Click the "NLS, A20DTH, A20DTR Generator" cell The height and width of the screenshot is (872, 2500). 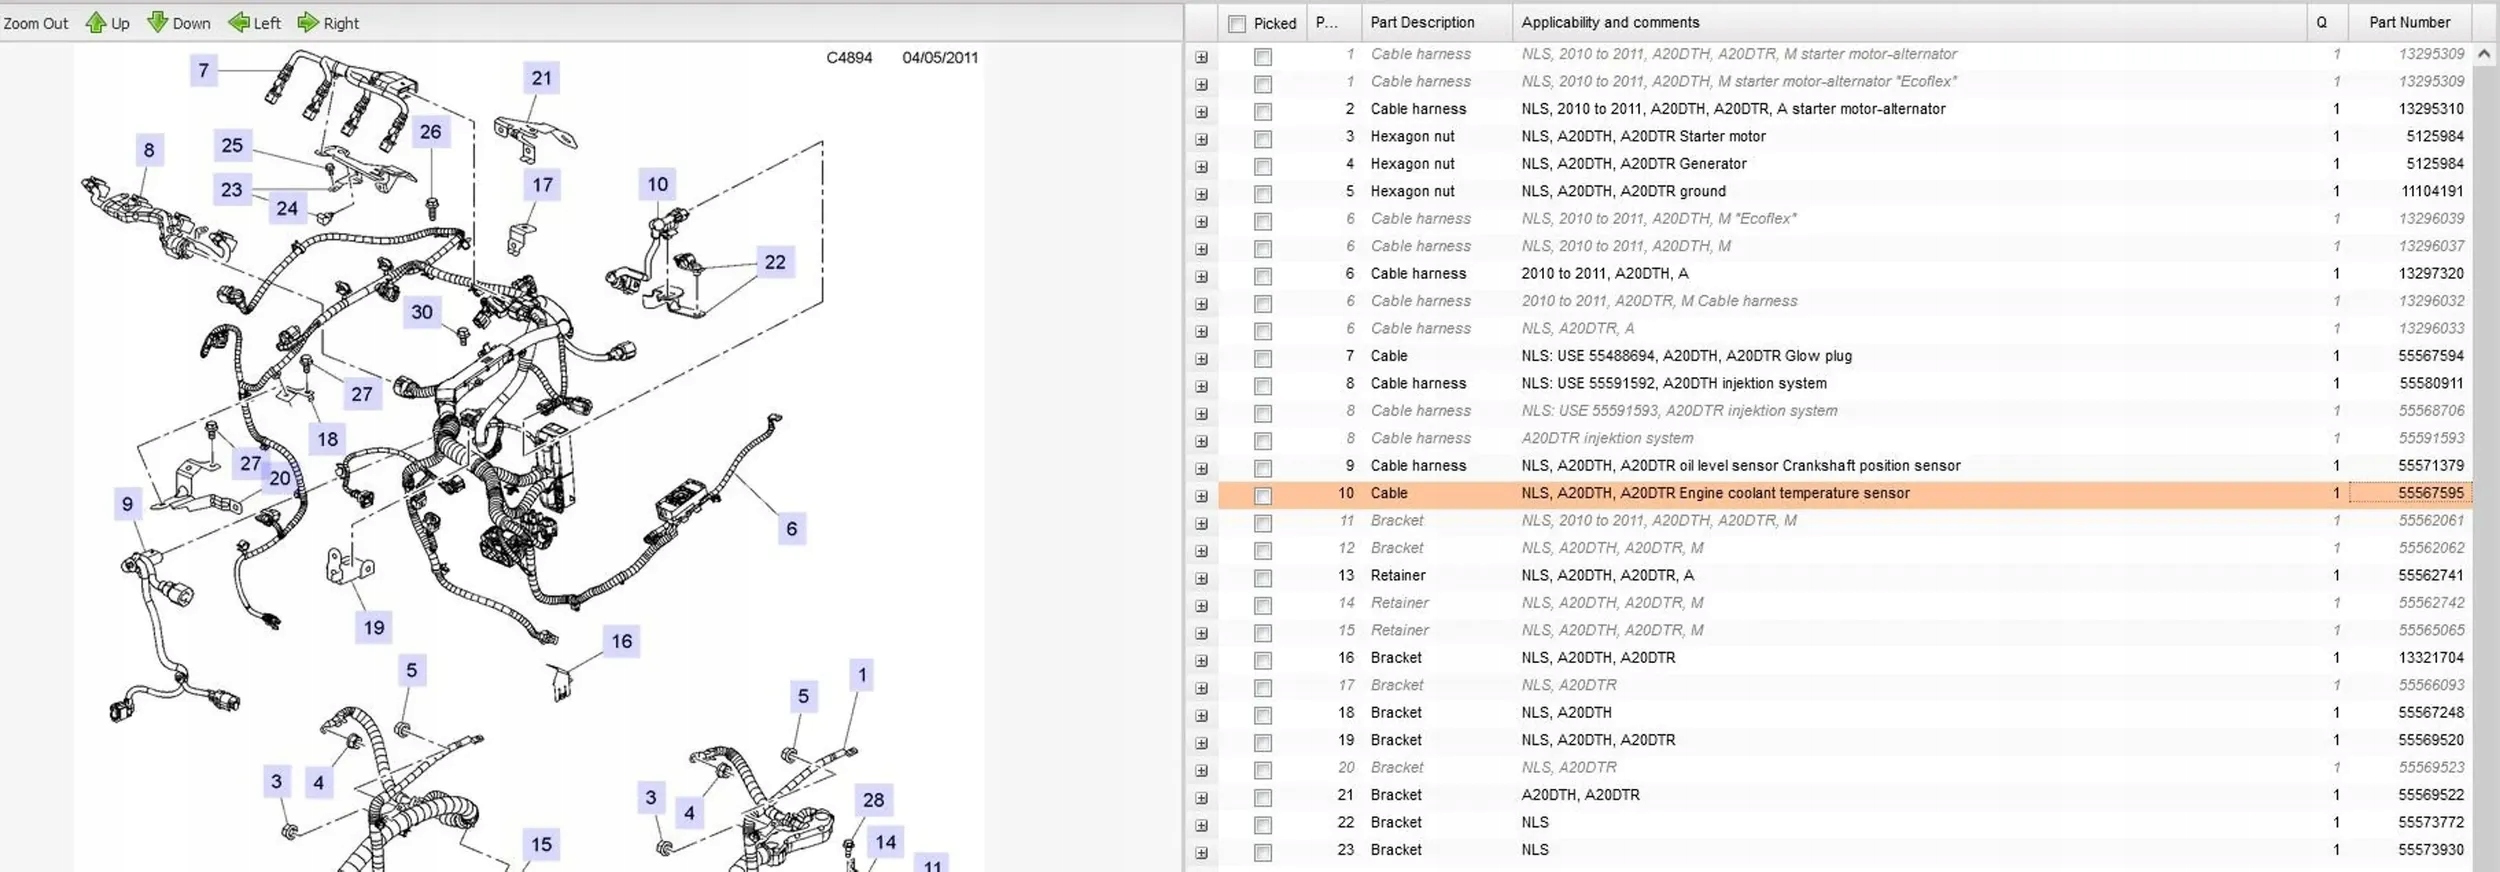(1634, 164)
